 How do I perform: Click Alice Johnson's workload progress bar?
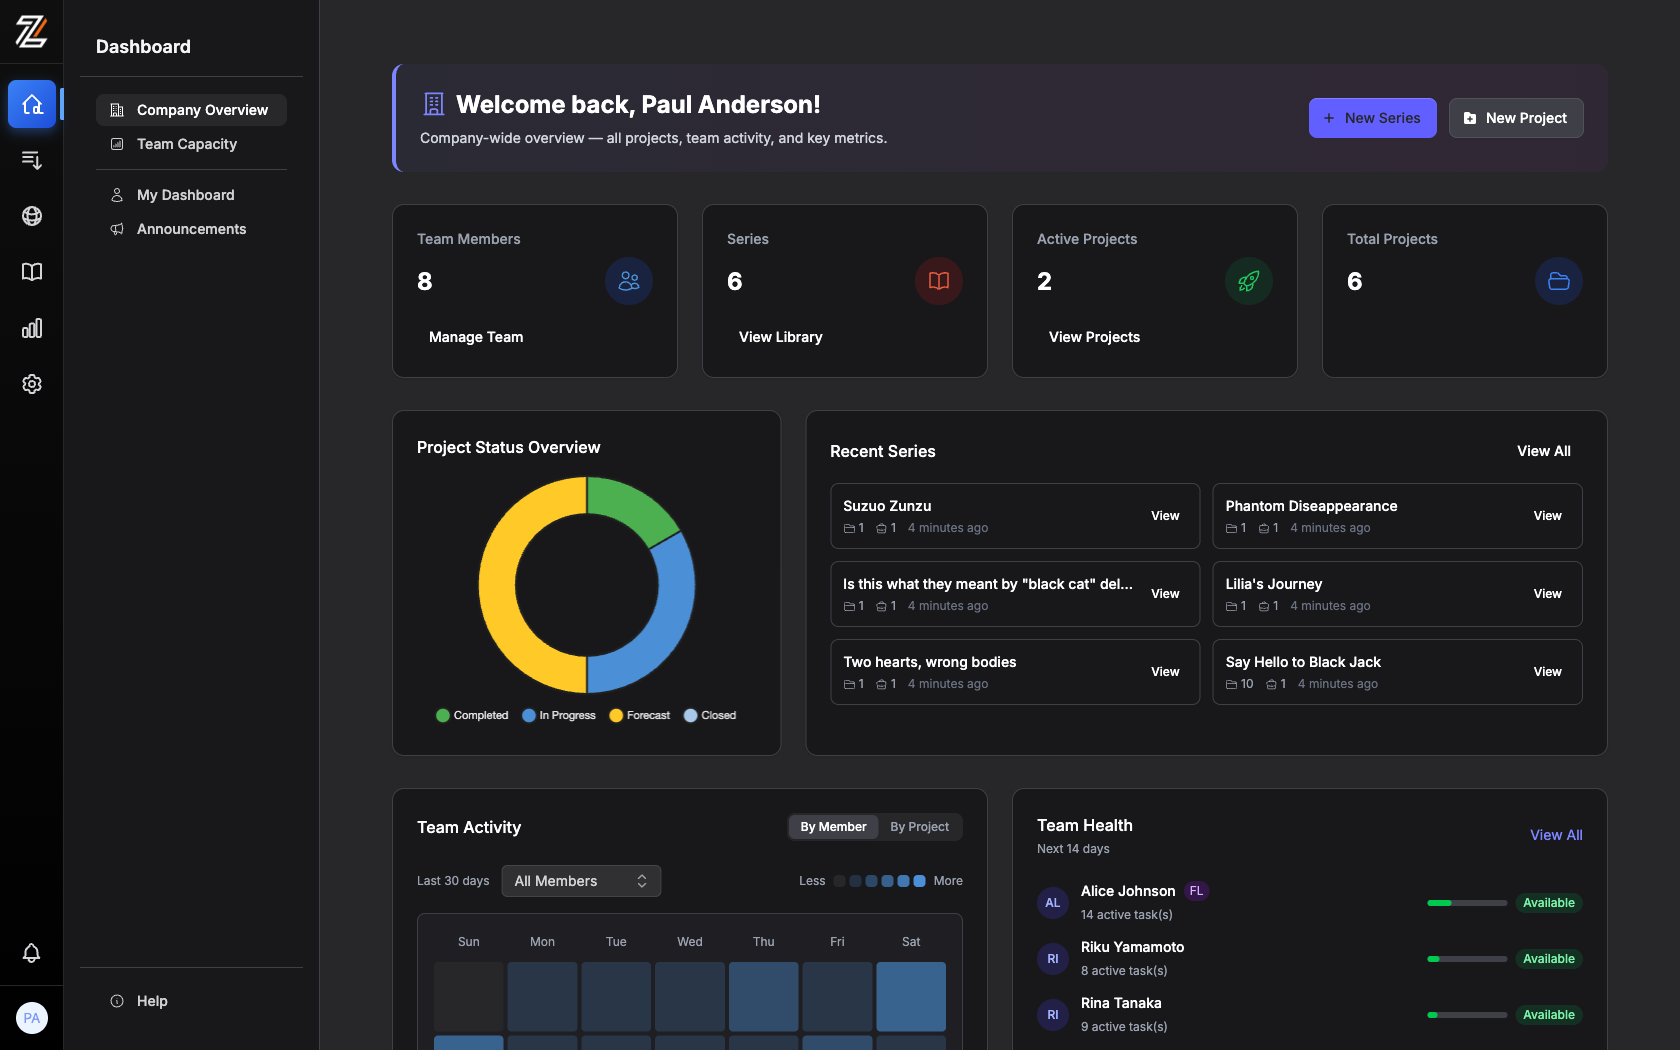[x=1467, y=903]
